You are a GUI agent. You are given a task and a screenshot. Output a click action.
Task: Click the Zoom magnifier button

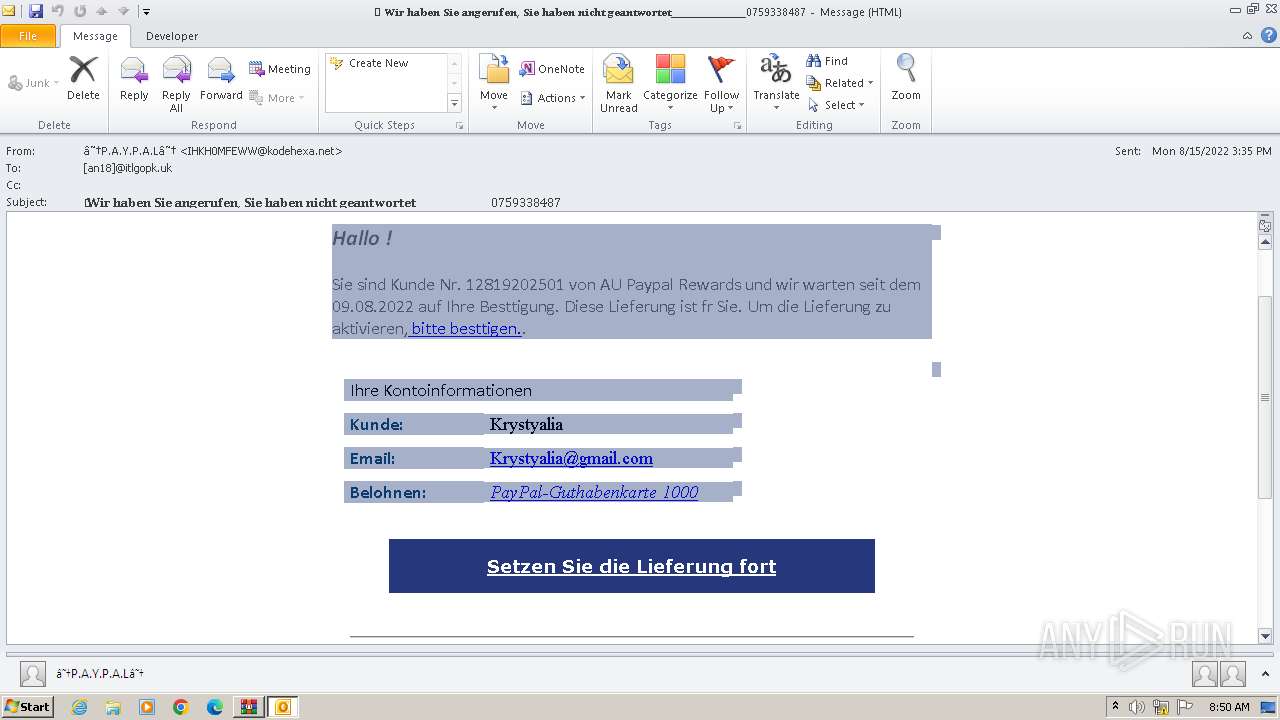coord(906,78)
